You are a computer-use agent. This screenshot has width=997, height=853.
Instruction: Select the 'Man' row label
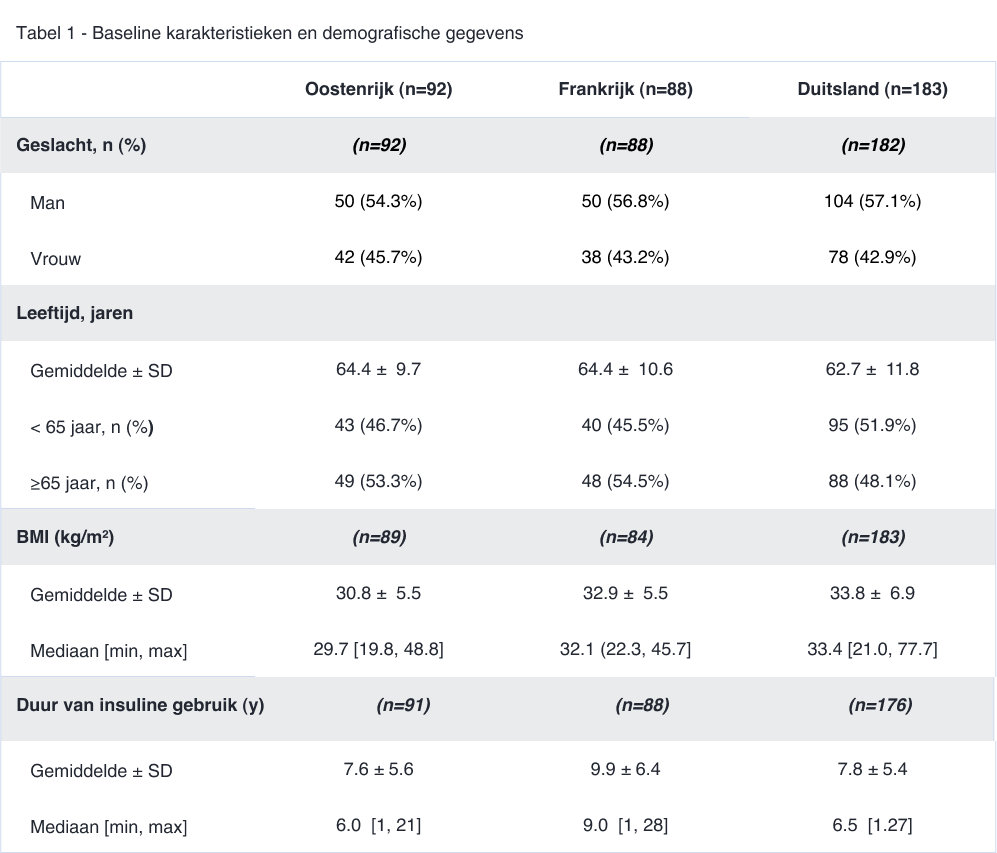click(47, 203)
